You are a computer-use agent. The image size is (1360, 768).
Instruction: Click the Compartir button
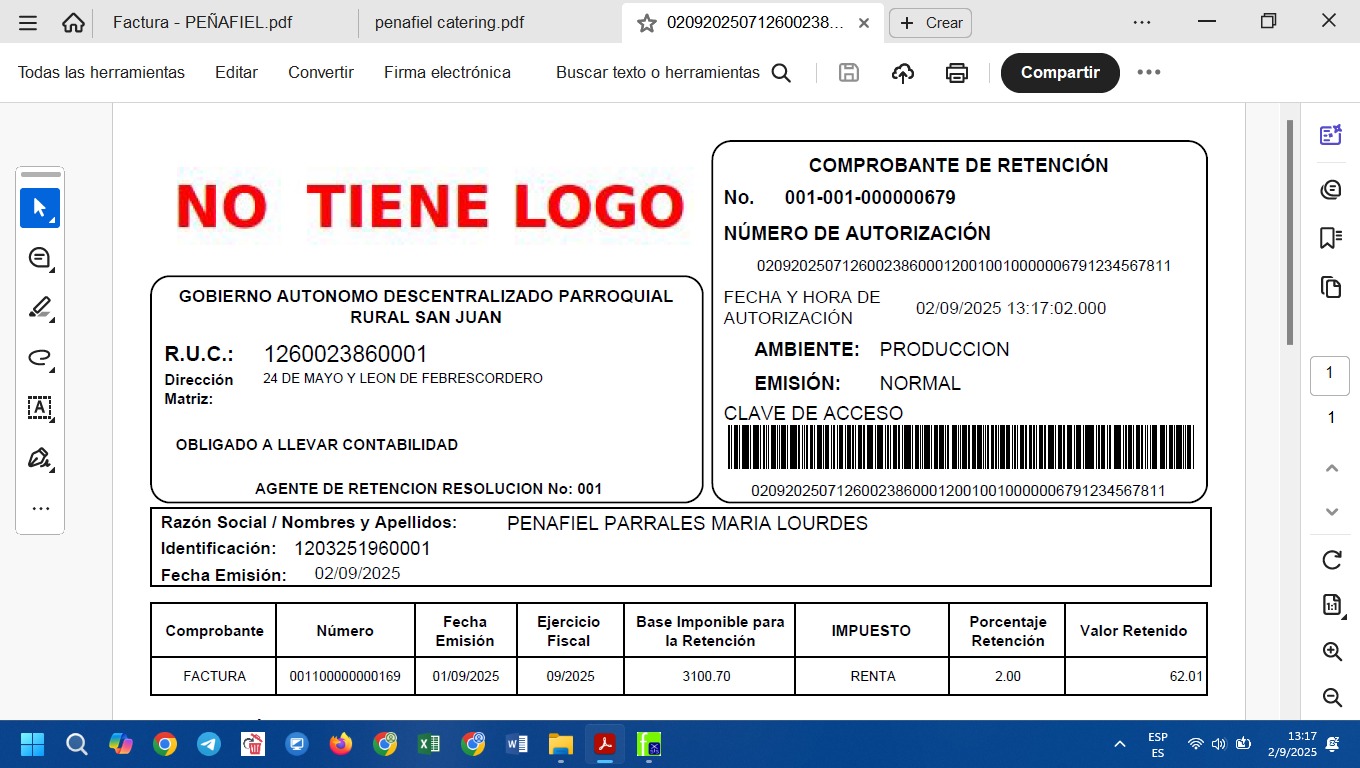[1060, 73]
